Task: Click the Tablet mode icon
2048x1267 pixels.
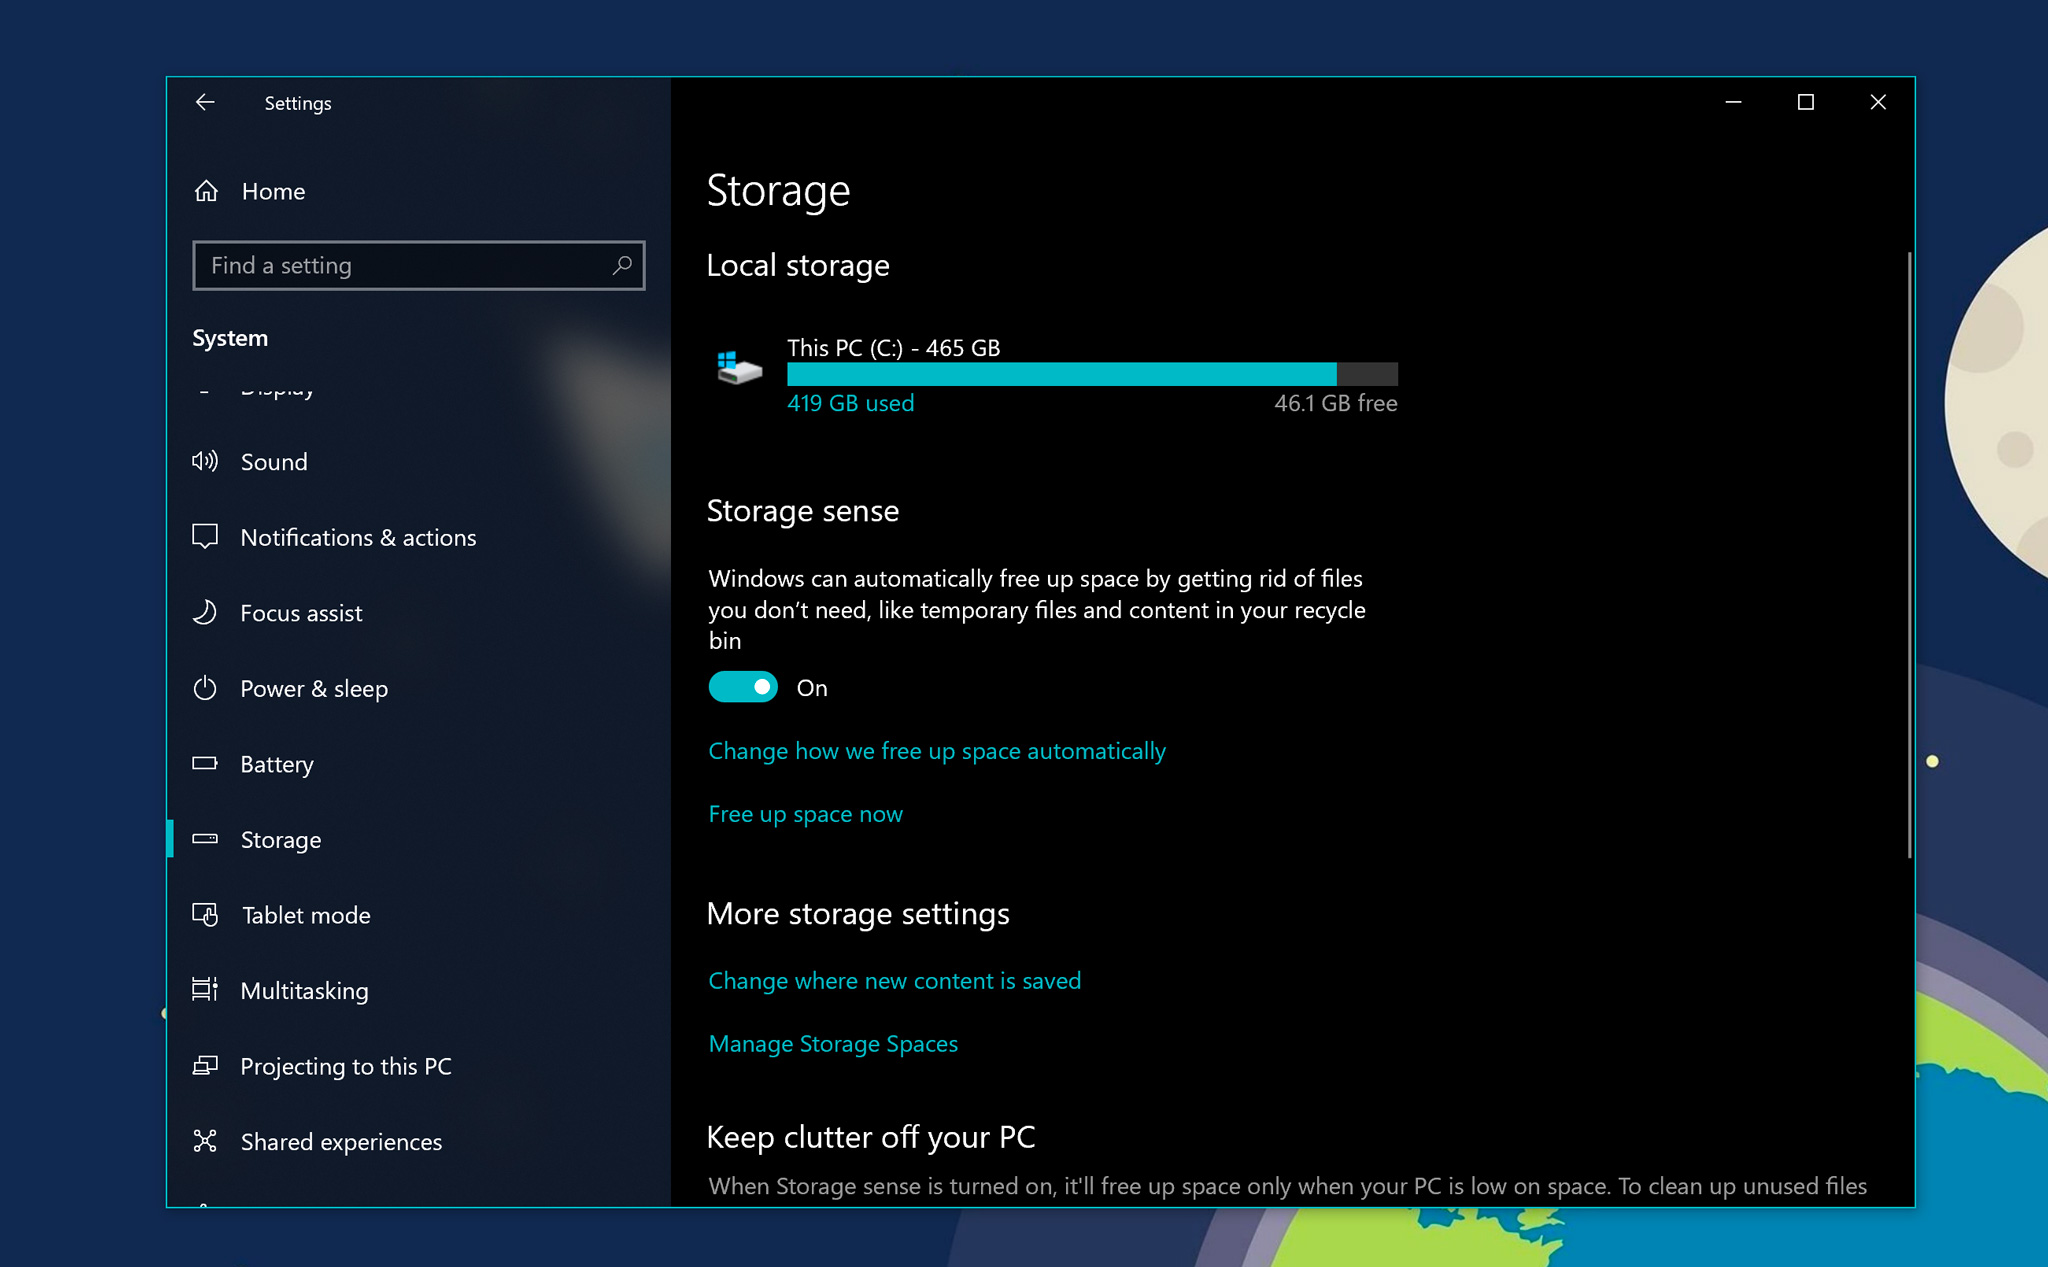Action: click(205, 914)
